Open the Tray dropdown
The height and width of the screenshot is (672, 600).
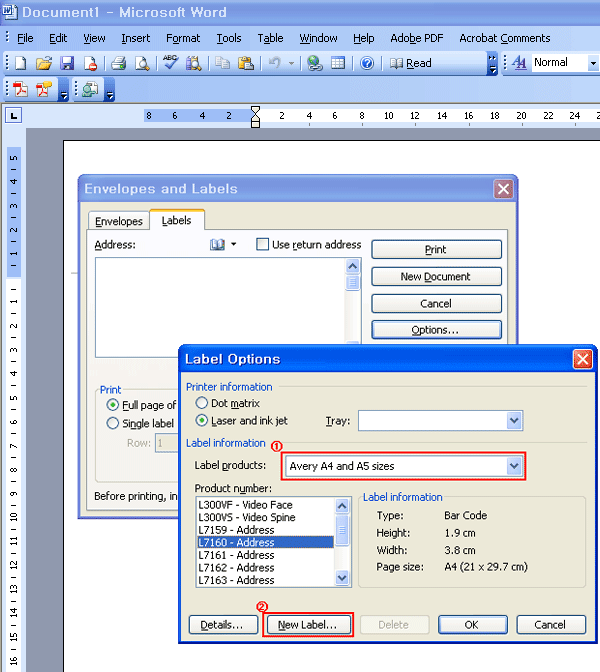click(x=514, y=420)
